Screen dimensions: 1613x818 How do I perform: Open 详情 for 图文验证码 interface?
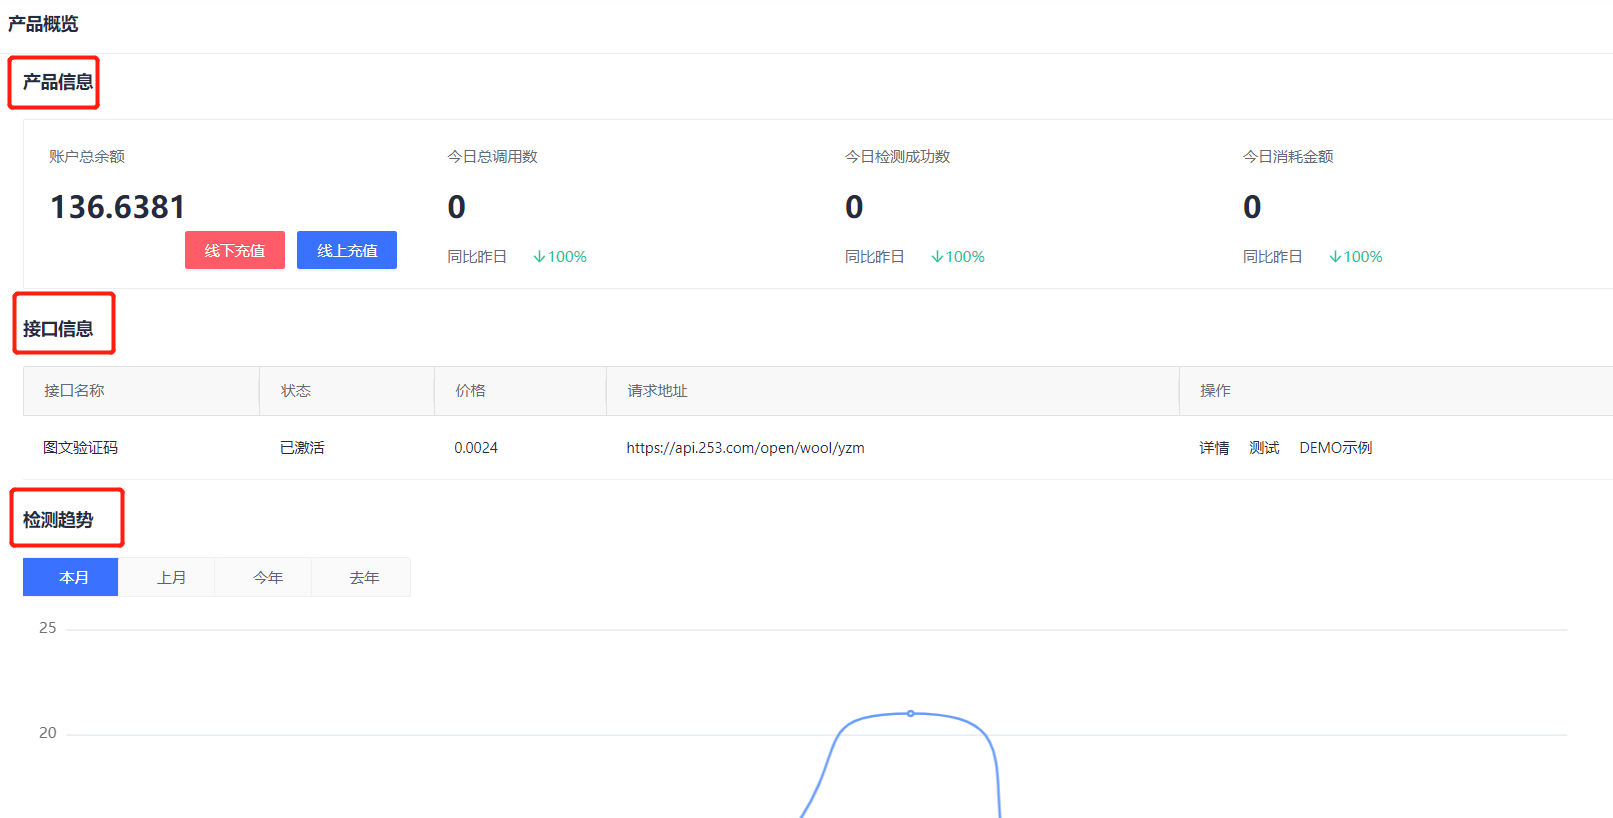1214,448
